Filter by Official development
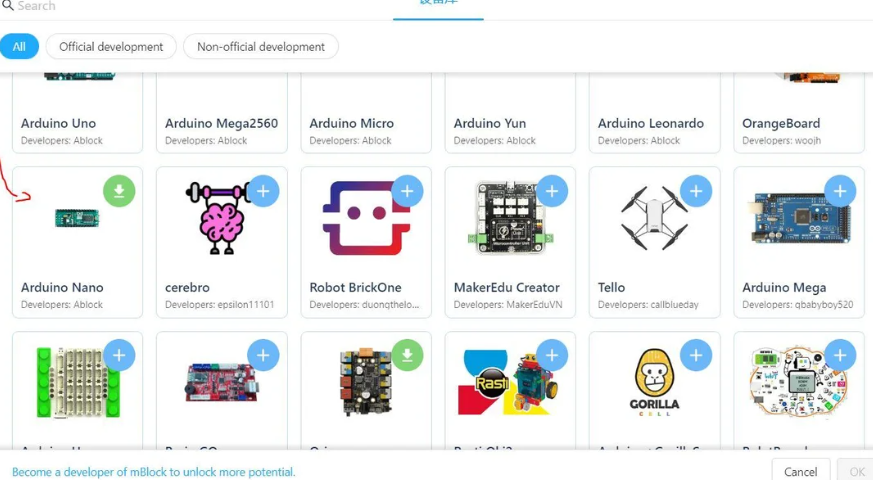Image resolution: width=873 pixels, height=480 pixels. pos(111,47)
